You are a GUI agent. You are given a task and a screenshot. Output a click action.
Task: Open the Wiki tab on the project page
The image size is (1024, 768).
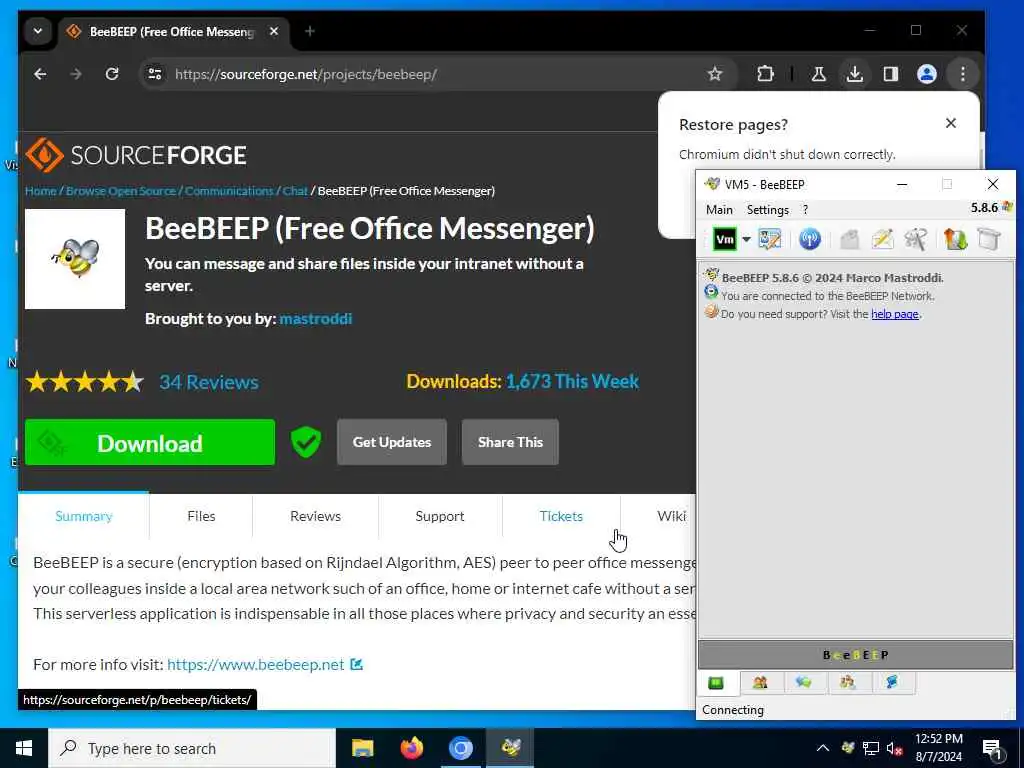671,516
